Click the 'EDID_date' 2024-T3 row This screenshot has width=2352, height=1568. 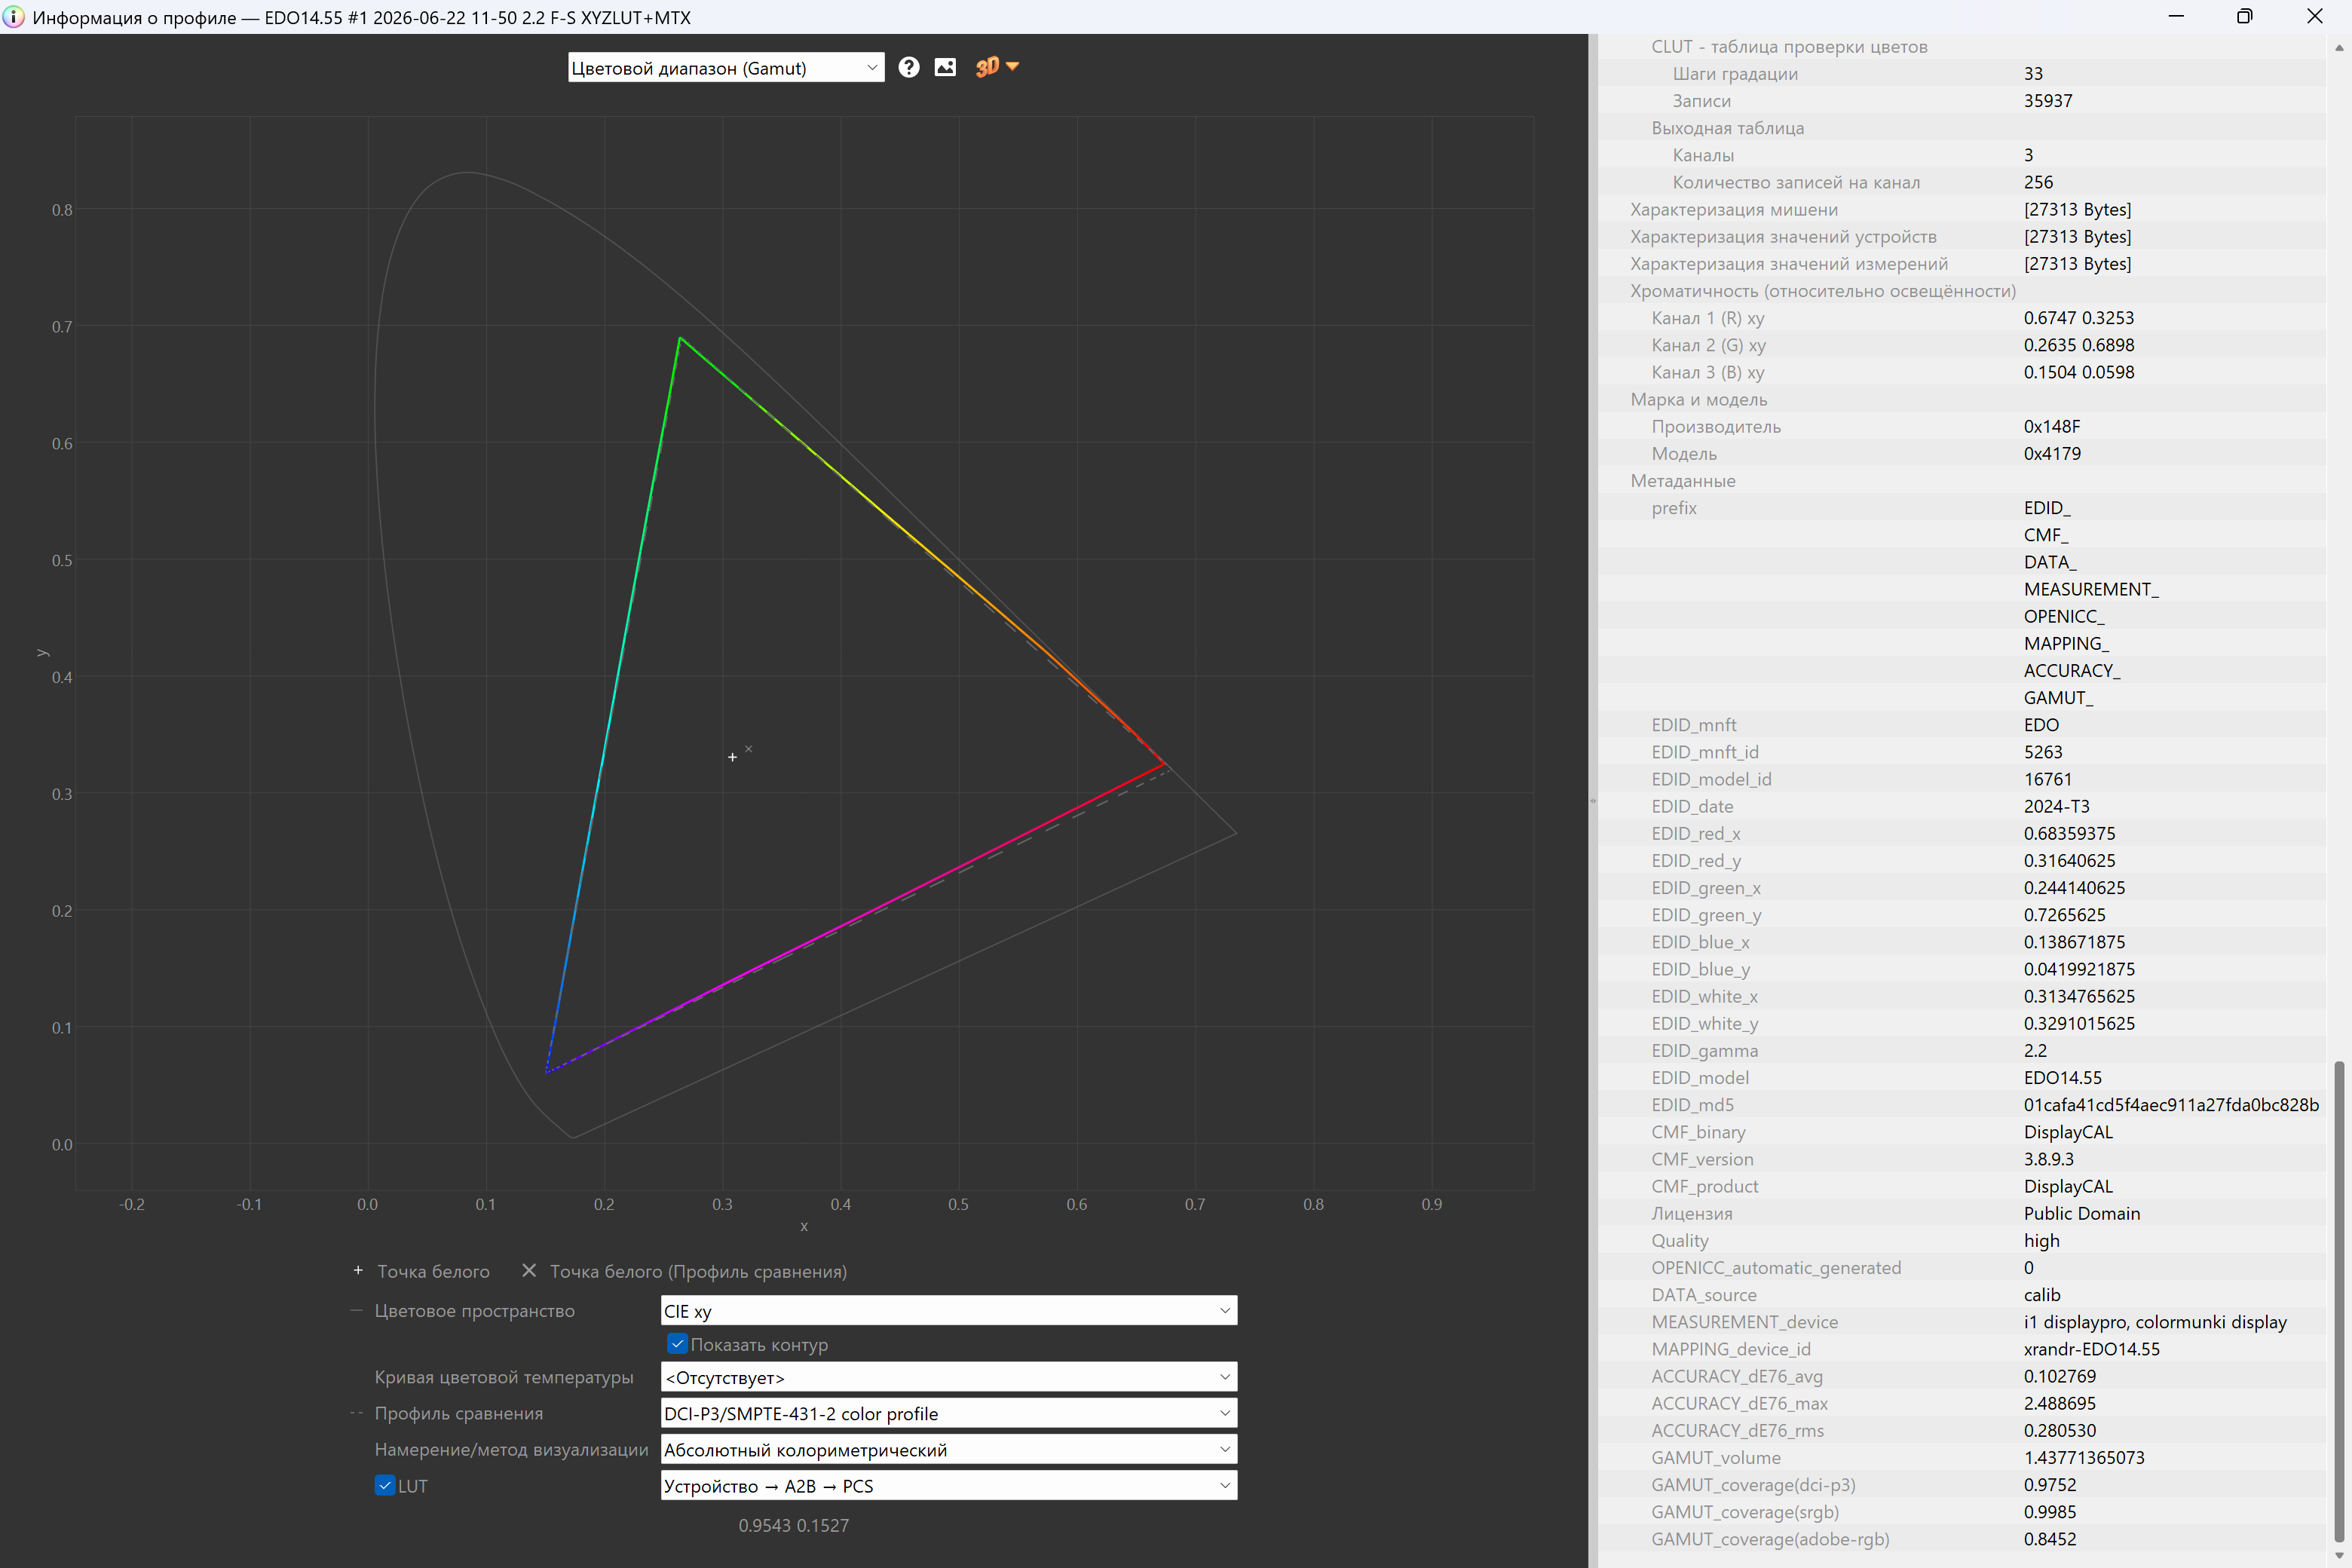(1962, 806)
